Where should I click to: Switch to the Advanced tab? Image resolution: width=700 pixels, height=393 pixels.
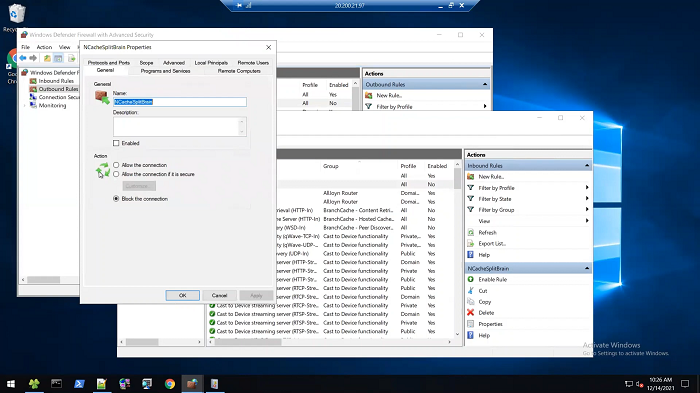[174, 63]
